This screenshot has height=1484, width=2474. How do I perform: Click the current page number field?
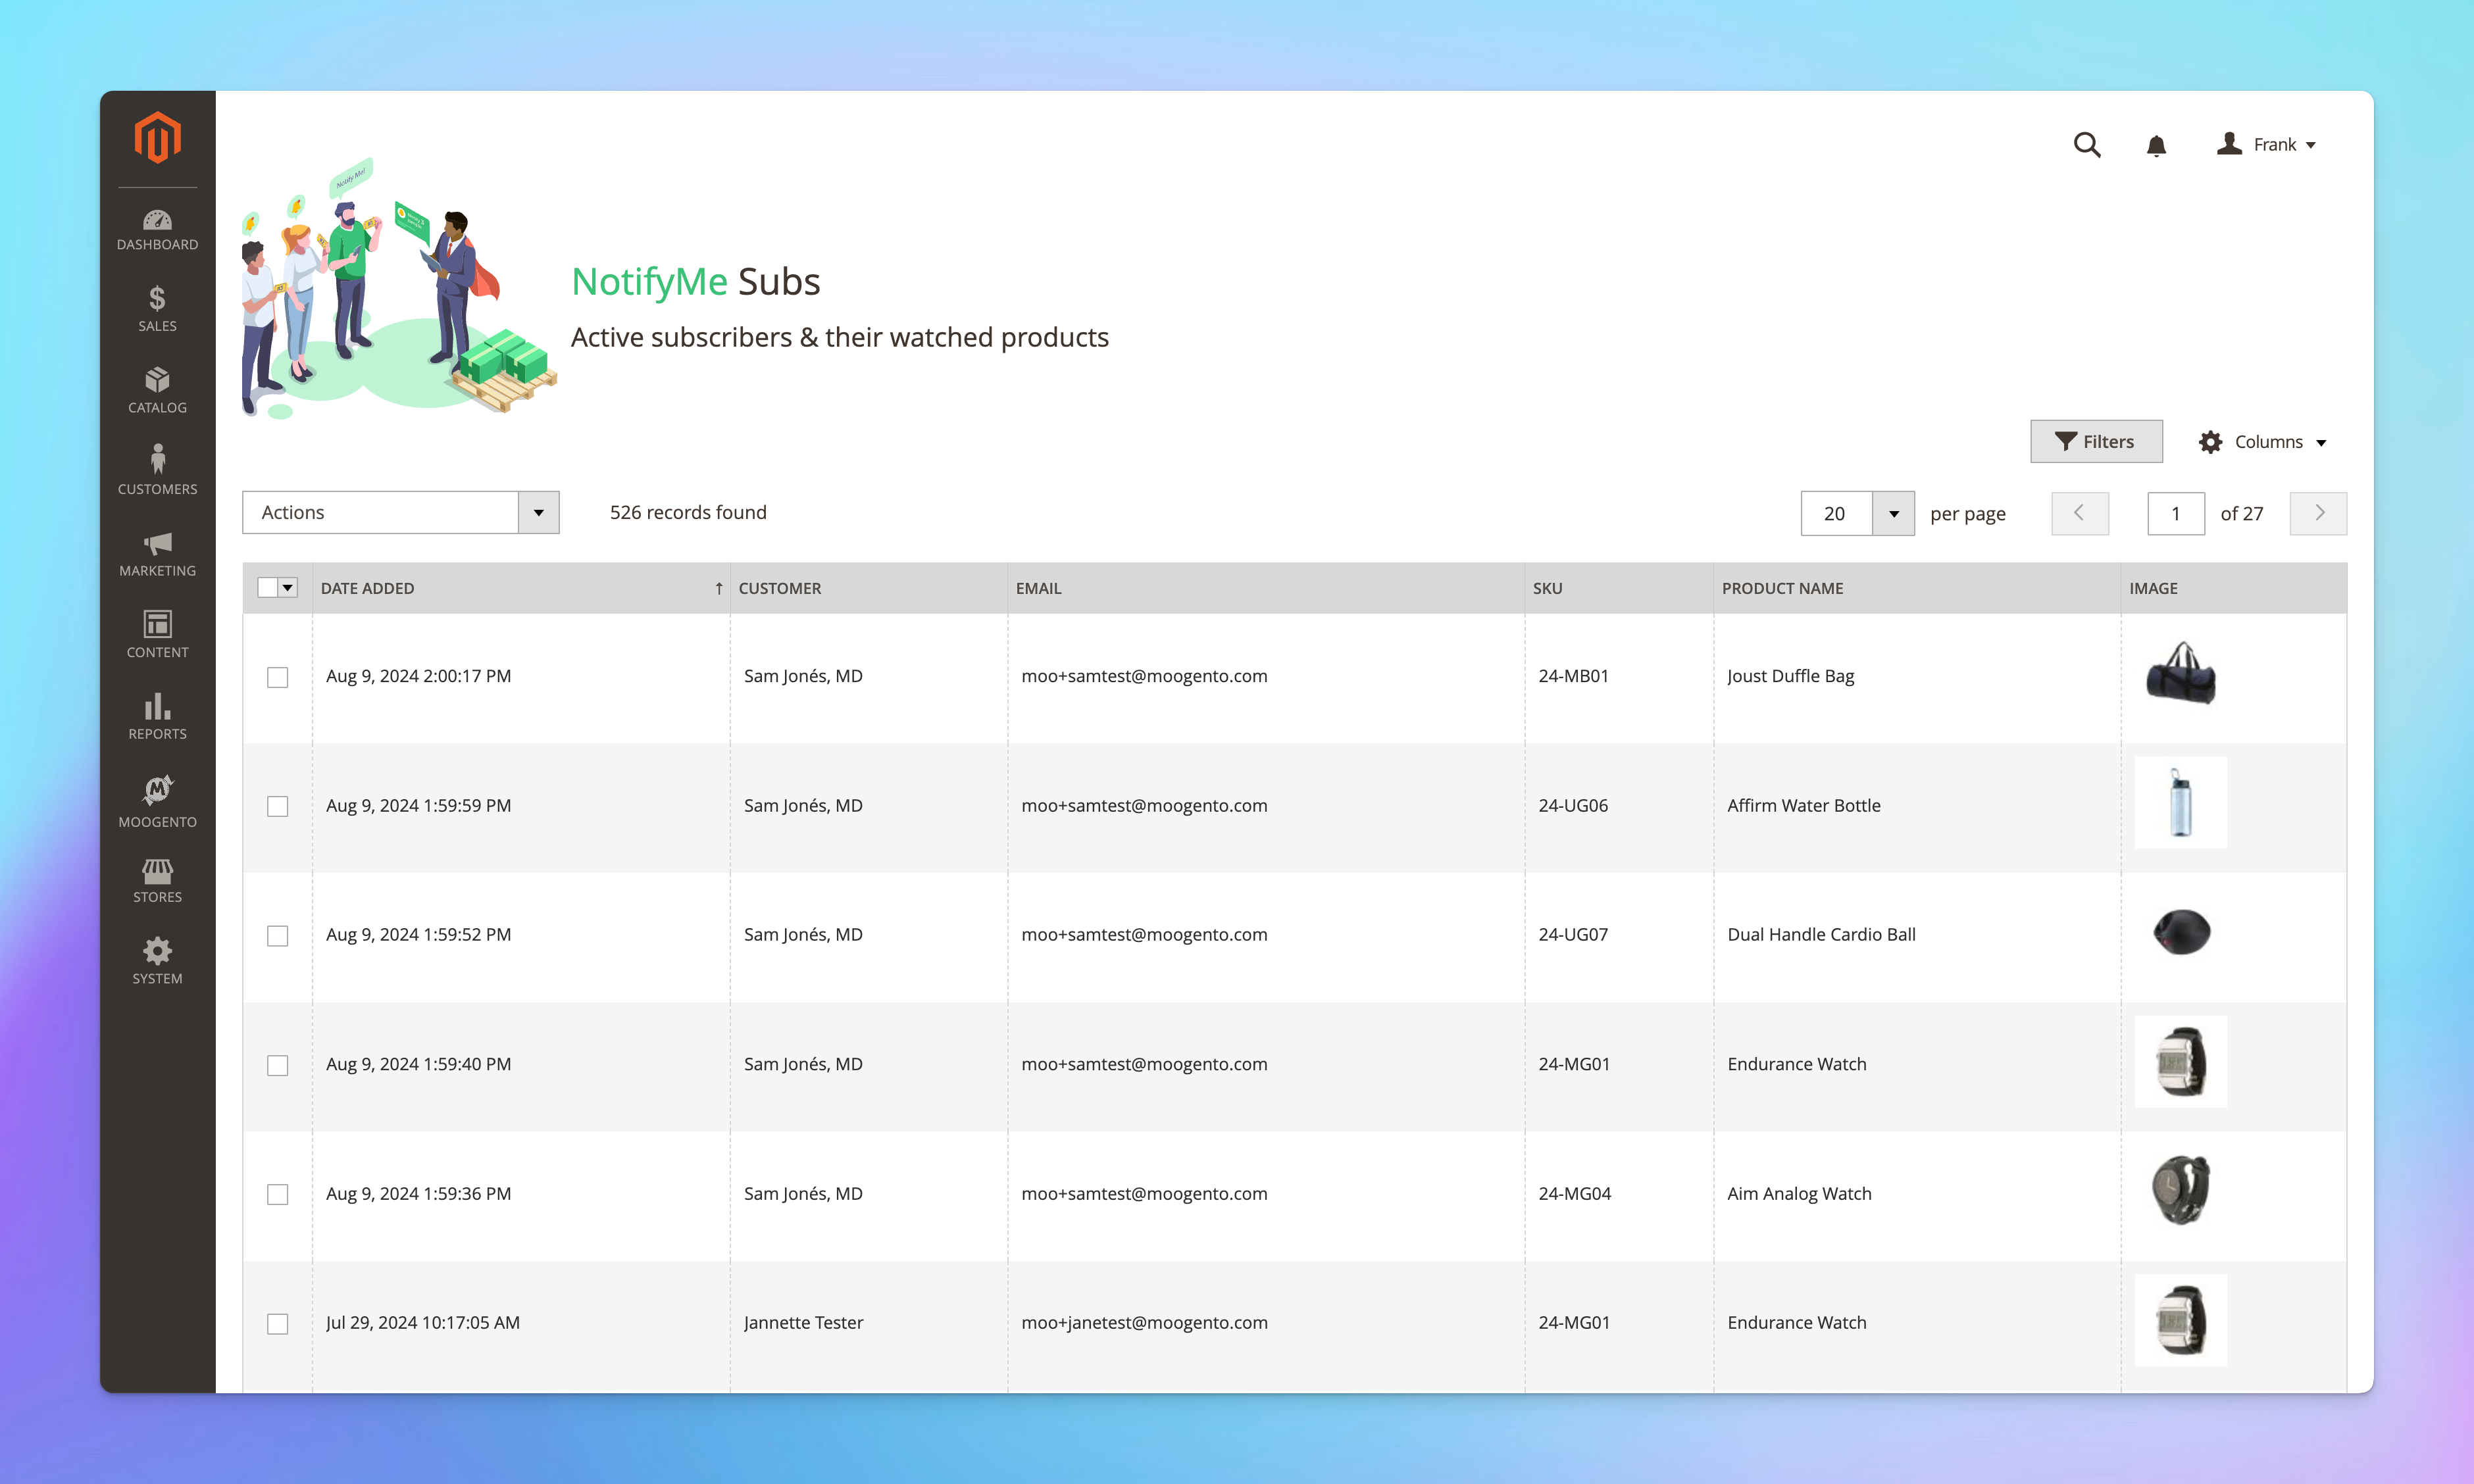[x=2176, y=513]
